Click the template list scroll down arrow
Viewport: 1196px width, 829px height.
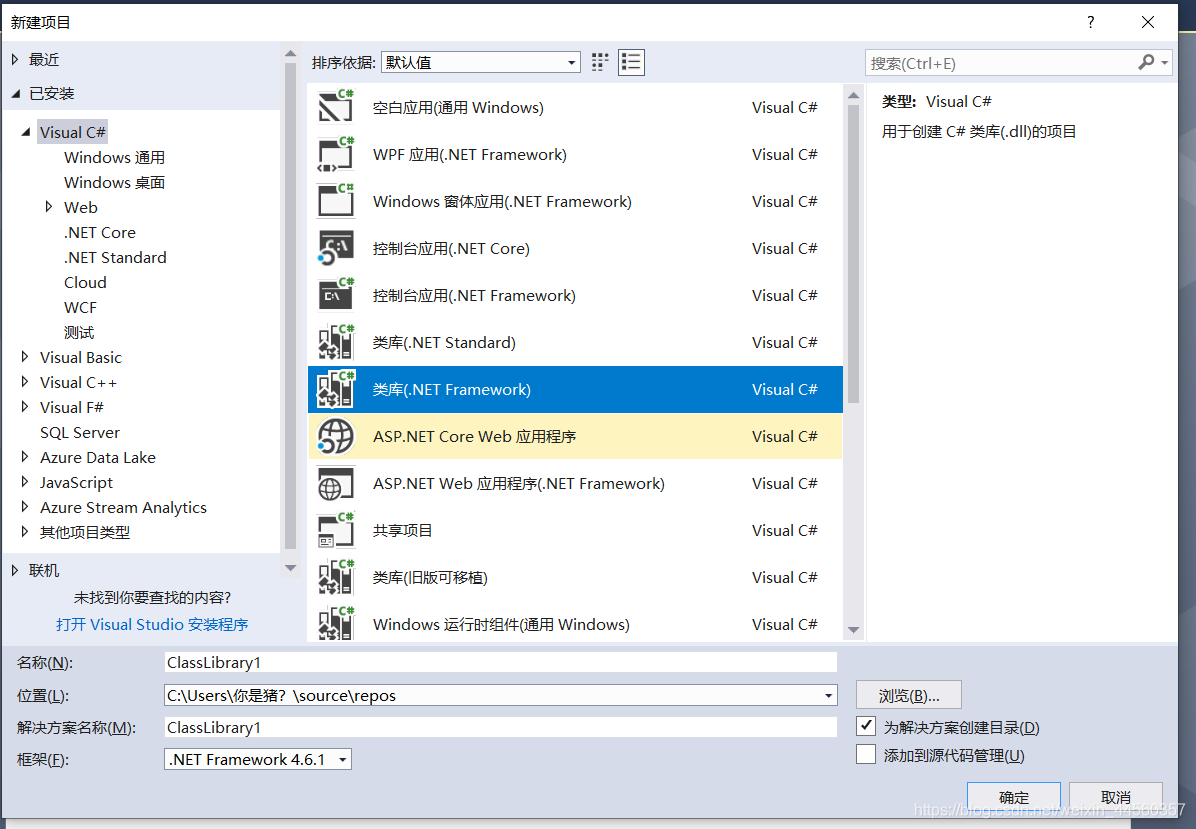click(854, 630)
